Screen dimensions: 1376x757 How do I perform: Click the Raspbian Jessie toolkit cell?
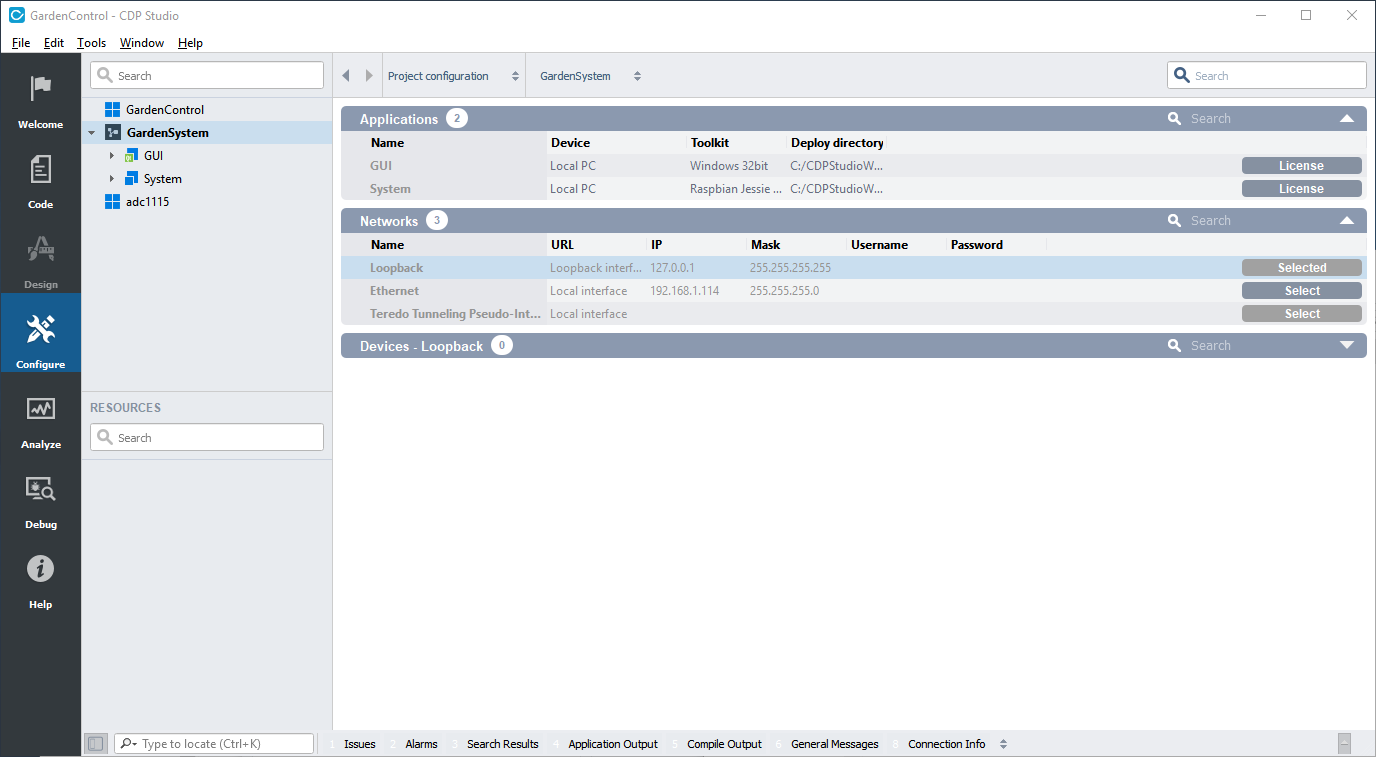click(x=736, y=189)
